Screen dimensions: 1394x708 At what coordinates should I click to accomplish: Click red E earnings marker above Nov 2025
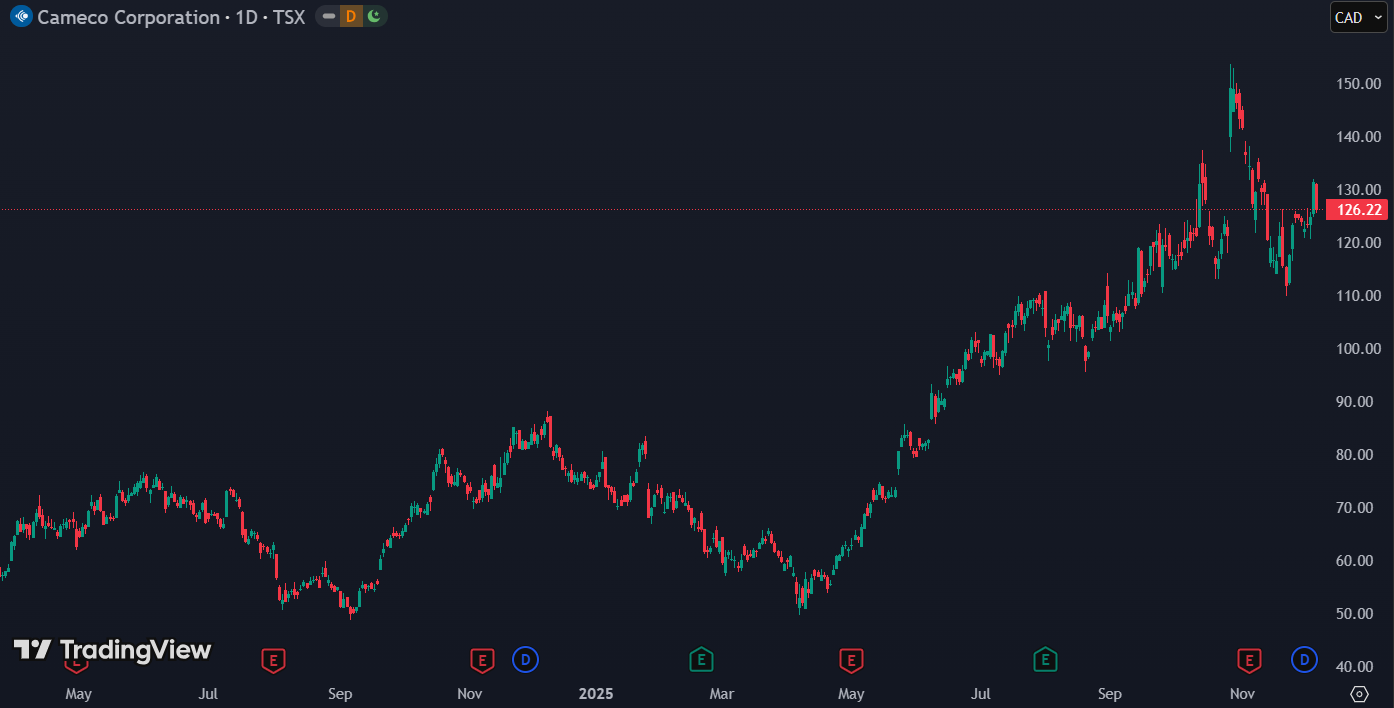pyautogui.click(x=1248, y=660)
